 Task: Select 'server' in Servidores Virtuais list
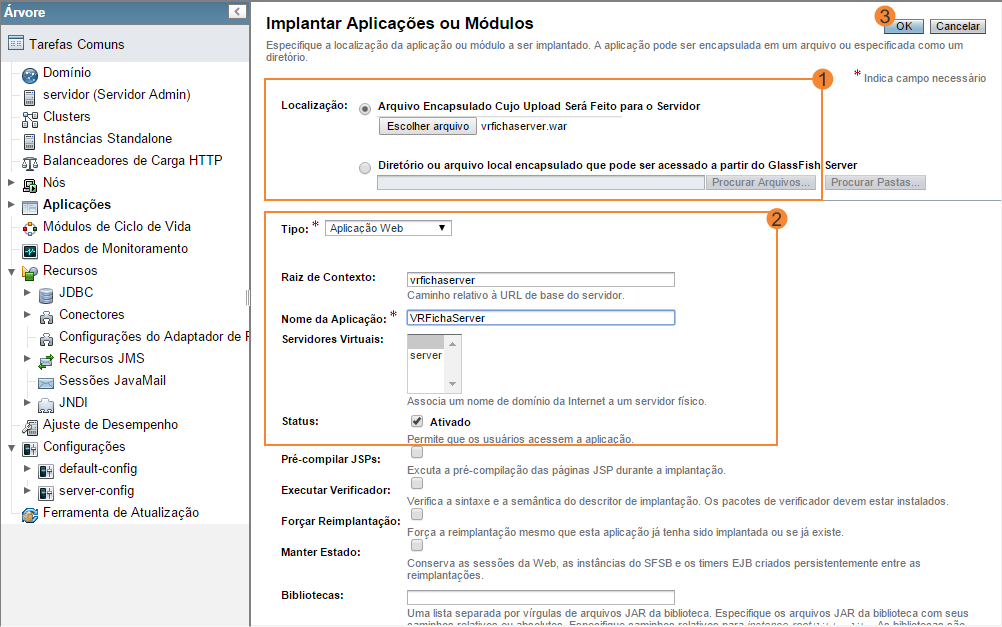click(x=426, y=355)
